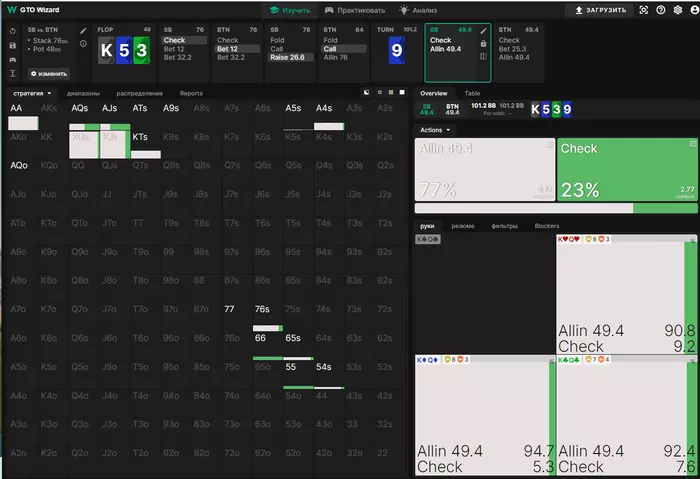Click the Allin/Check frequency bar
The height and width of the screenshot is (479, 700).
tap(556, 208)
